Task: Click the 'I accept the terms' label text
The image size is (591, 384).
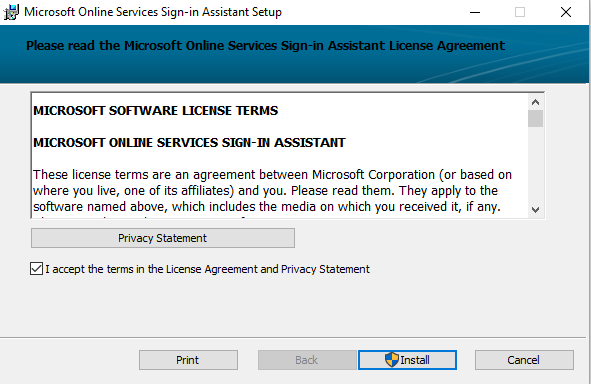Action: click(208, 269)
